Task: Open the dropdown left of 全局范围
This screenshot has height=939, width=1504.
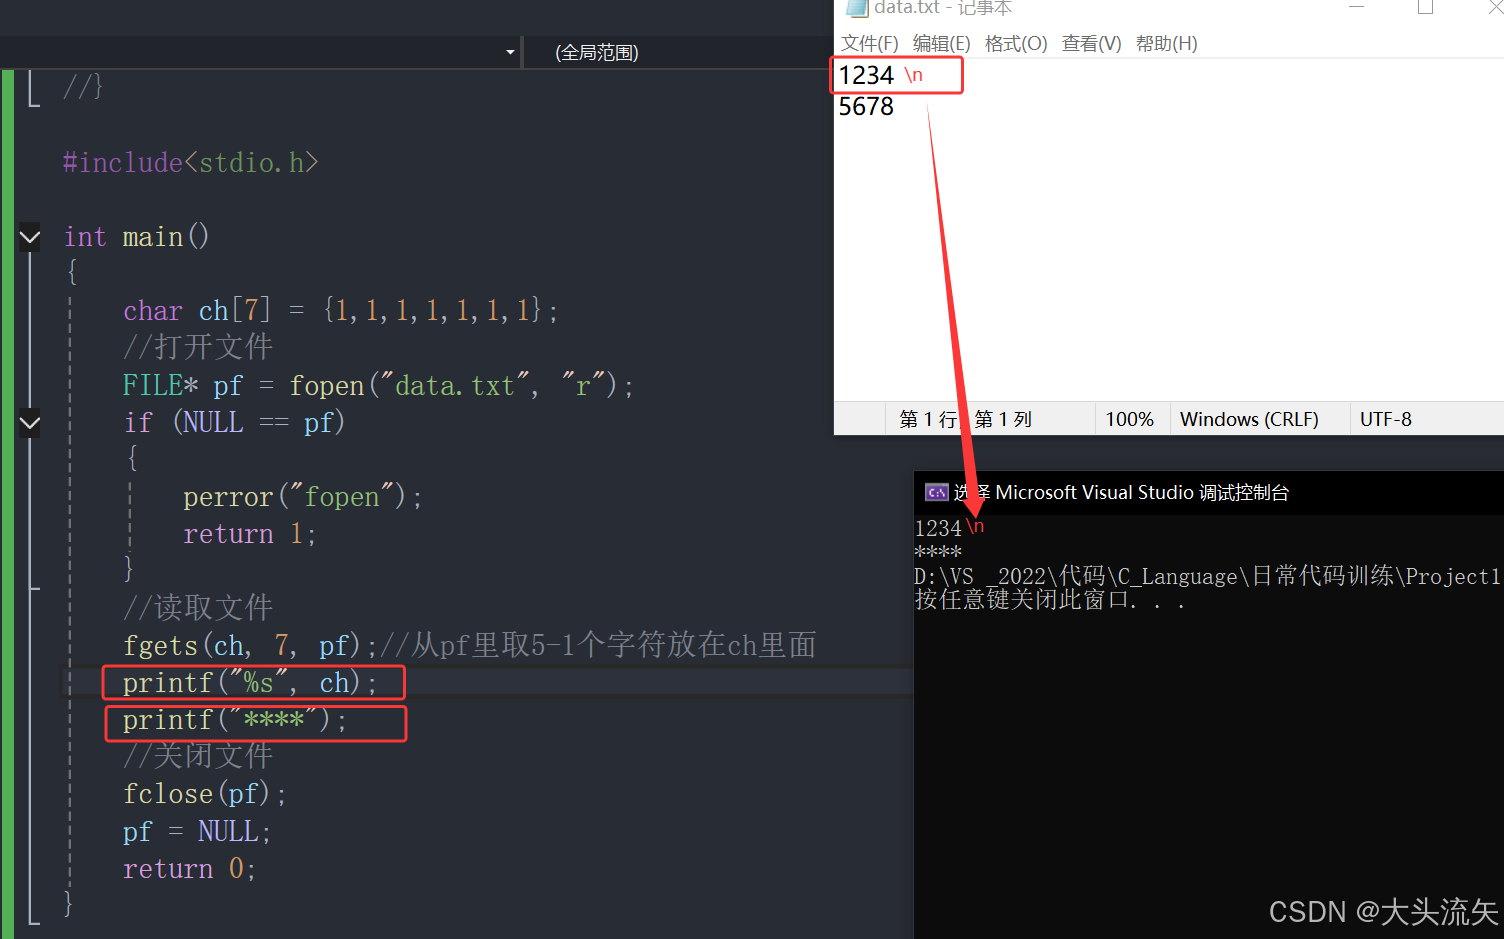Action: coord(510,52)
